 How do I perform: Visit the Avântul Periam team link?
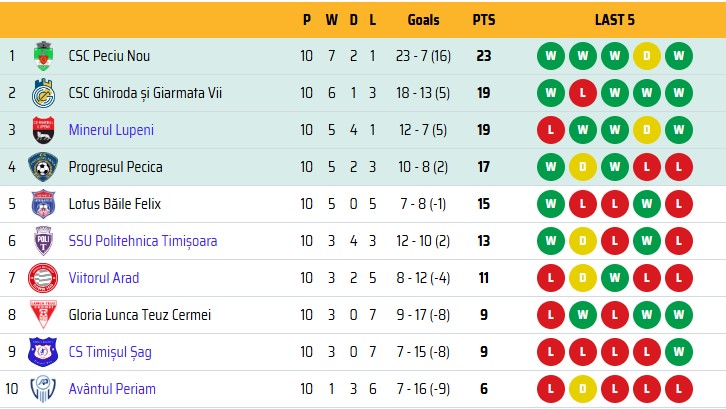click(112, 389)
